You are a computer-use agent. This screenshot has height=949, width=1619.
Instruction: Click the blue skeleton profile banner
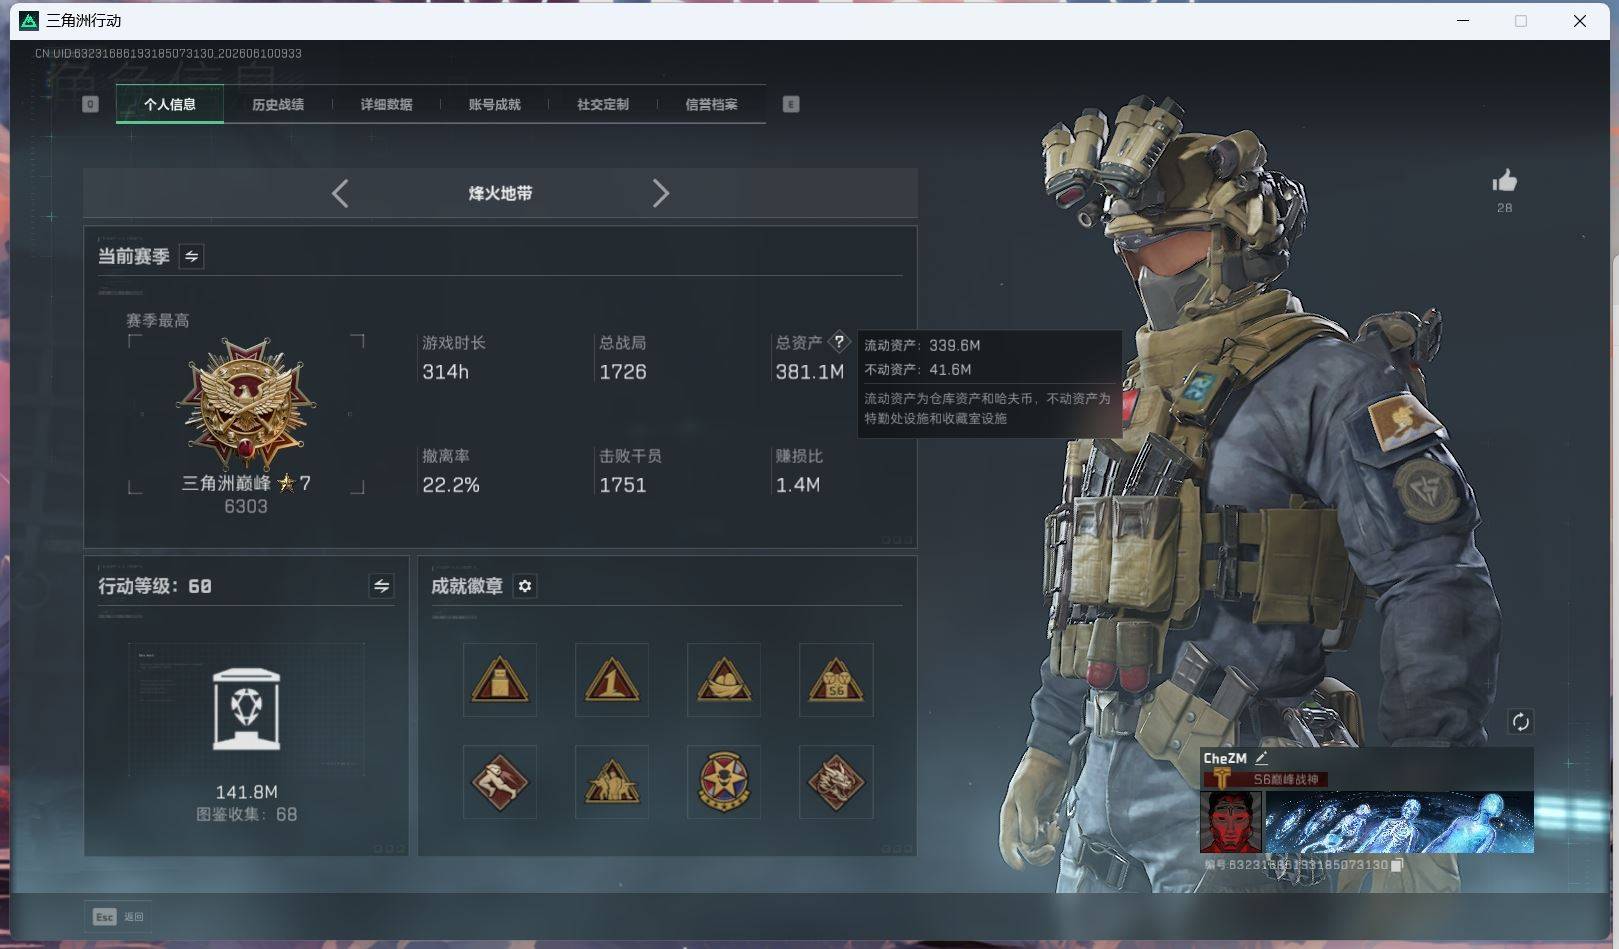(1399, 822)
